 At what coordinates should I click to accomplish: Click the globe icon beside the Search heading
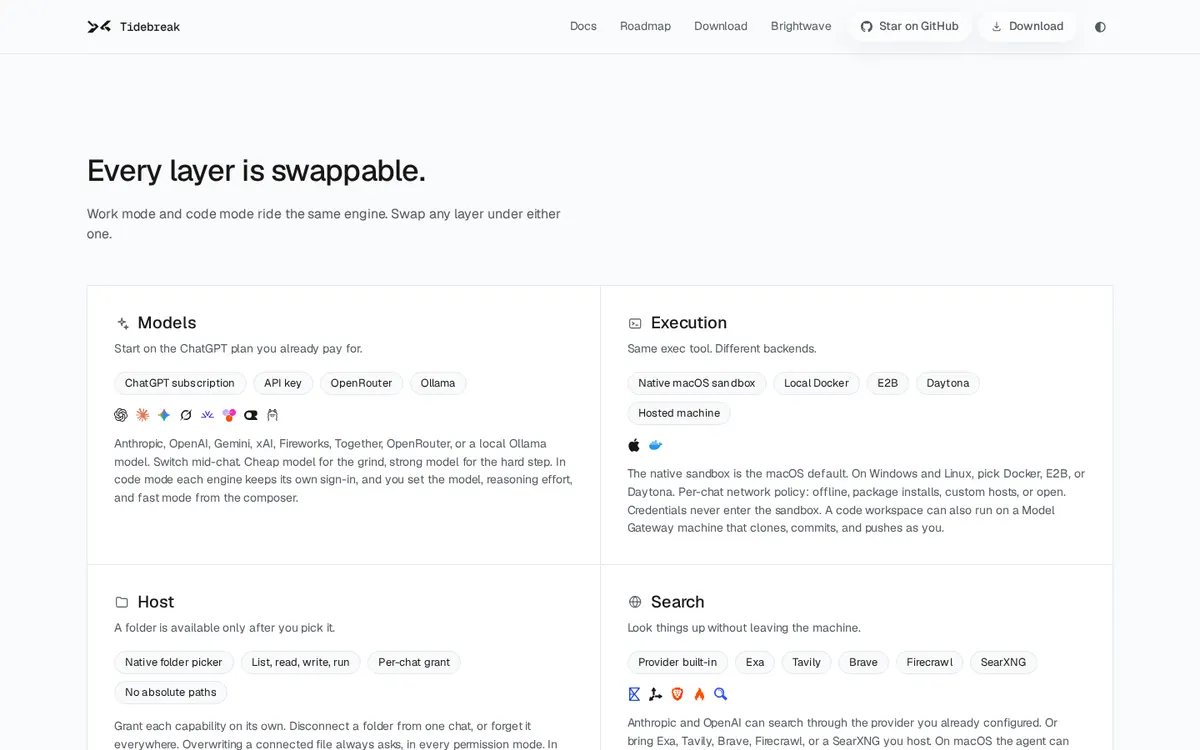point(635,602)
